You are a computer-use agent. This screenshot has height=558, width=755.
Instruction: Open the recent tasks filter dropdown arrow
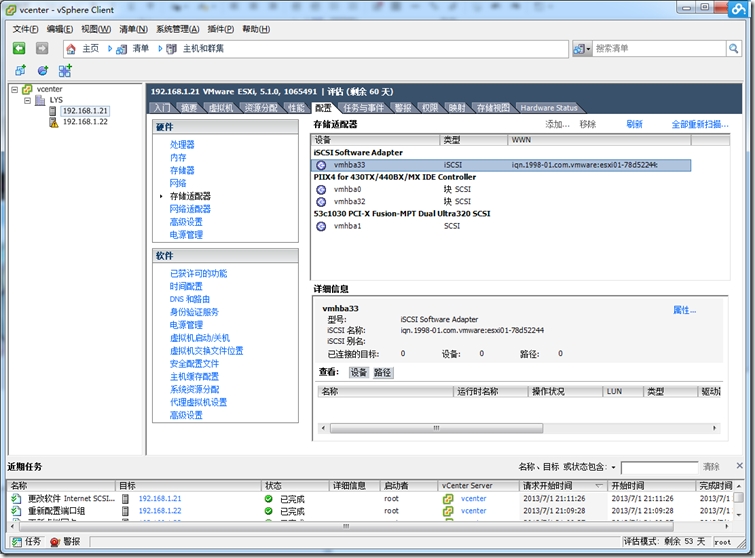[613, 467]
